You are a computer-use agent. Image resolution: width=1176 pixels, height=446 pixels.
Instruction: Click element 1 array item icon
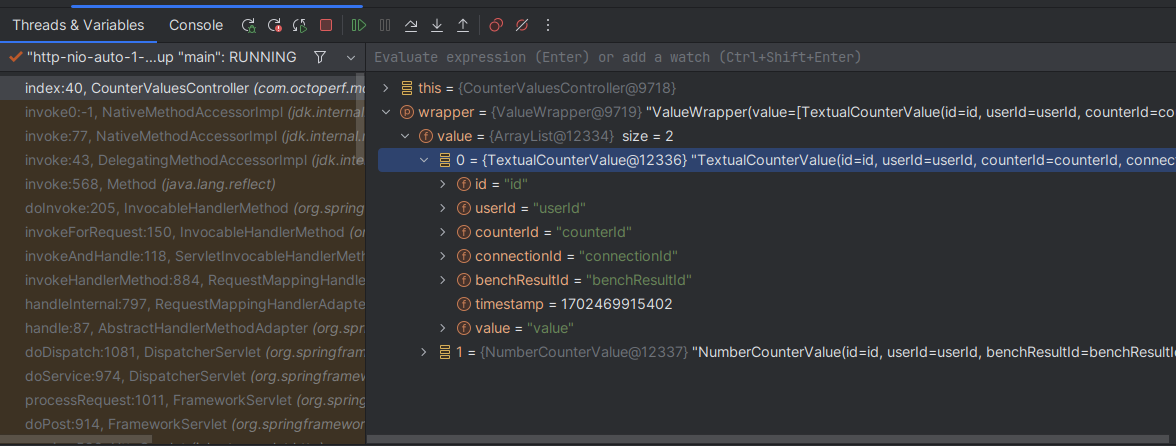pyautogui.click(x=445, y=352)
